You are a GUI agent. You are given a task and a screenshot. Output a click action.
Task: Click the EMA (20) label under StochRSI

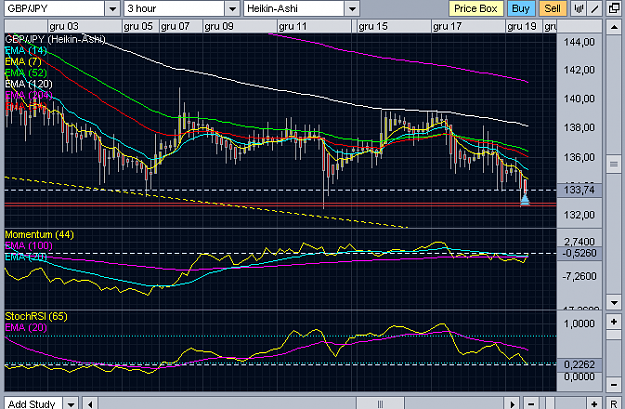(26, 328)
